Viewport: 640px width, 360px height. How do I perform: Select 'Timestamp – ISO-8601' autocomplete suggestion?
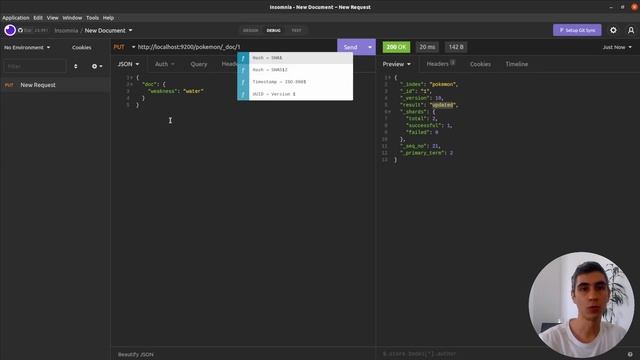click(295, 82)
